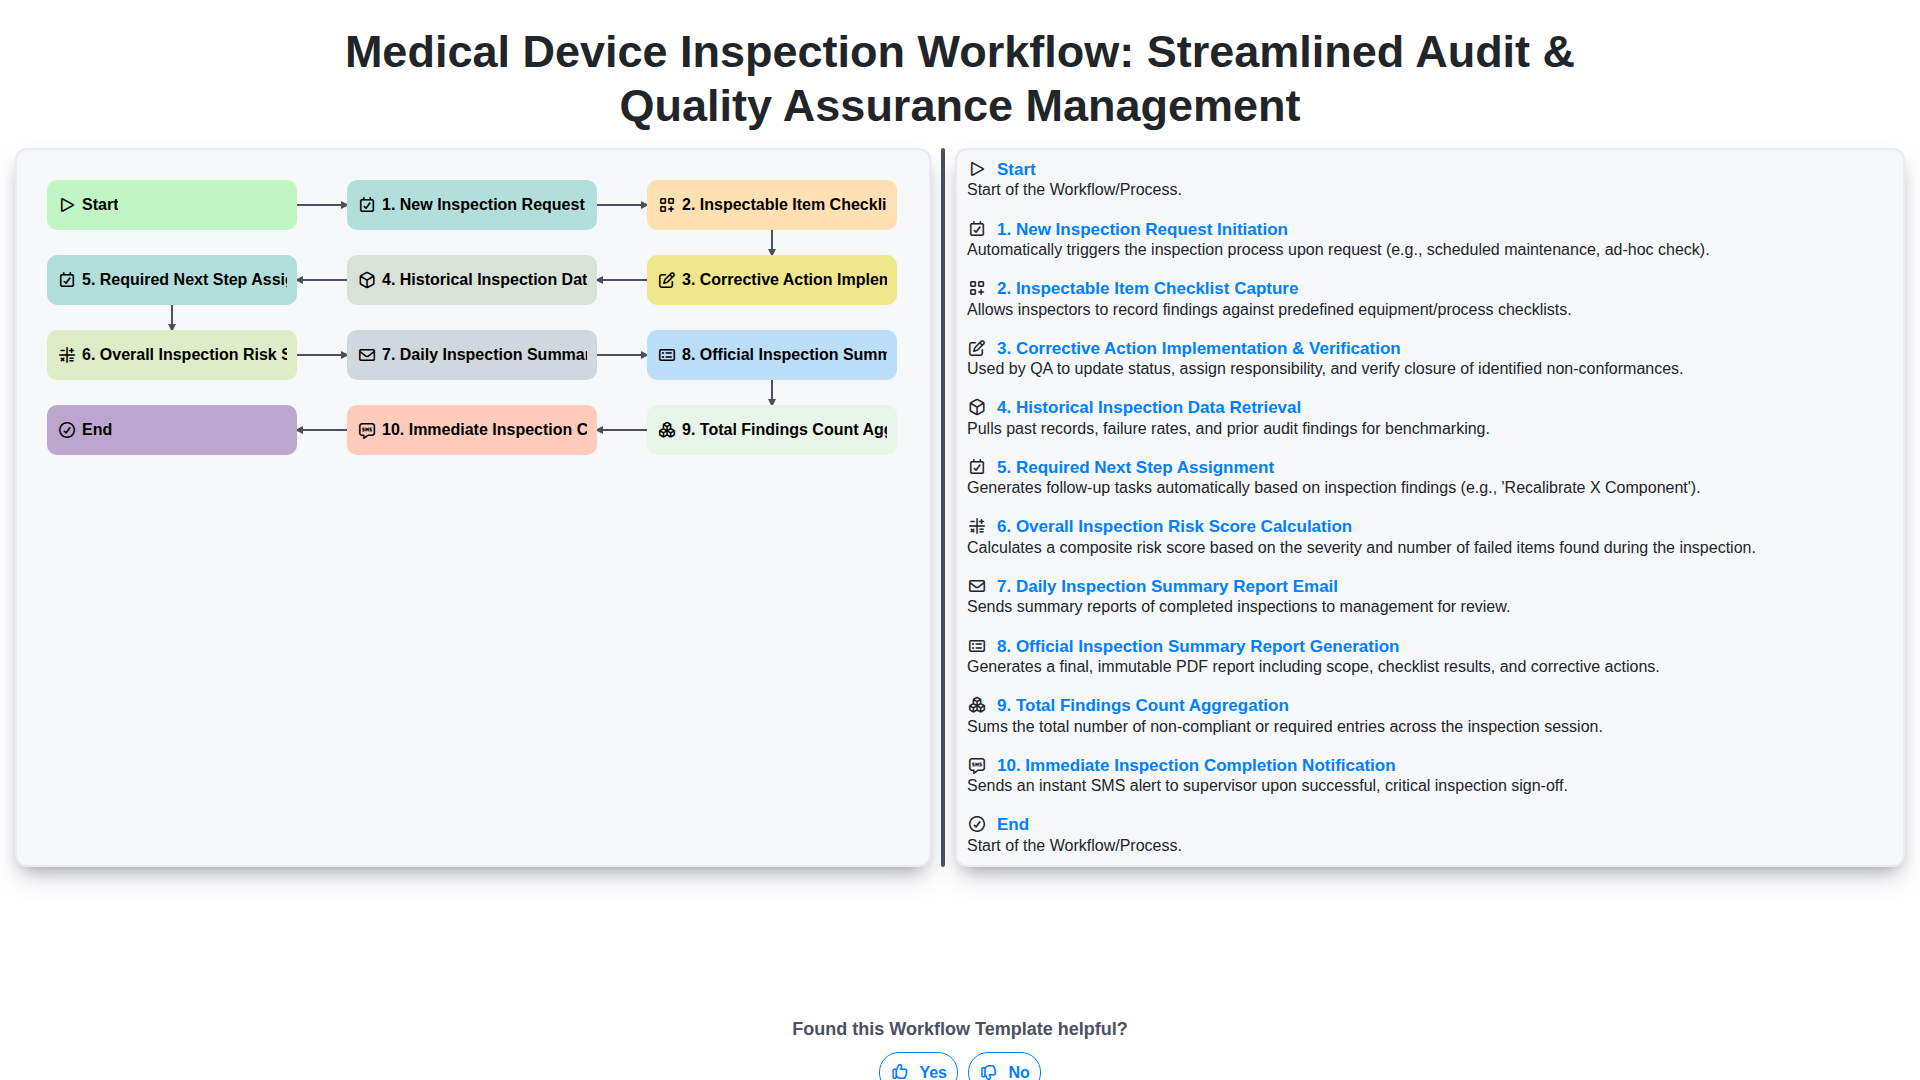Viewport: 1920px width, 1080px height.
Task: Open the Required Next Step Assignment link
Action: coord(1135,467)
